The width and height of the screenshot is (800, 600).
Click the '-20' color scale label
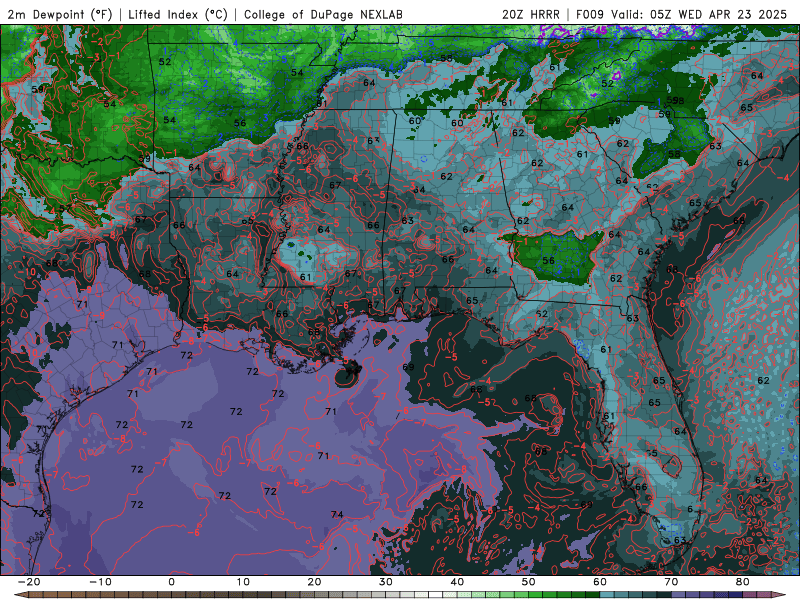[x=29, y=582]
